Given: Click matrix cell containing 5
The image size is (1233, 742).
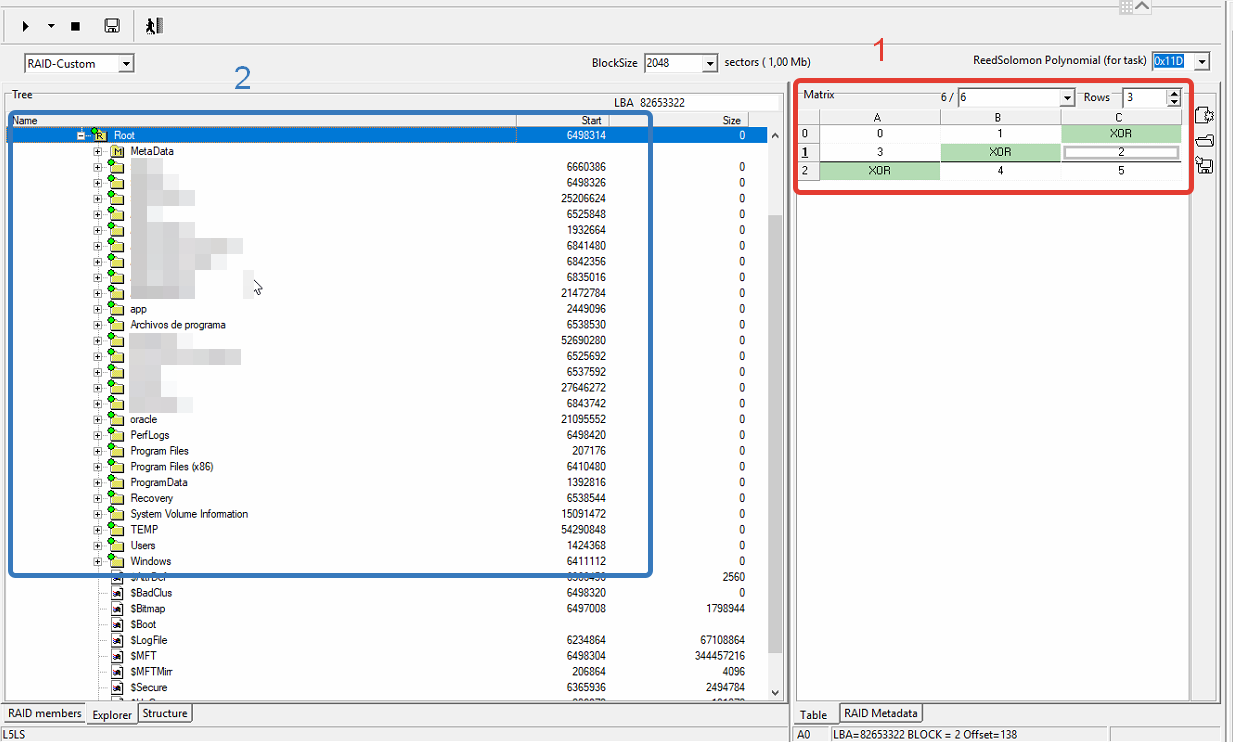Looking at the screenshot, I should pyautogui.click(x=1121, y=171).
